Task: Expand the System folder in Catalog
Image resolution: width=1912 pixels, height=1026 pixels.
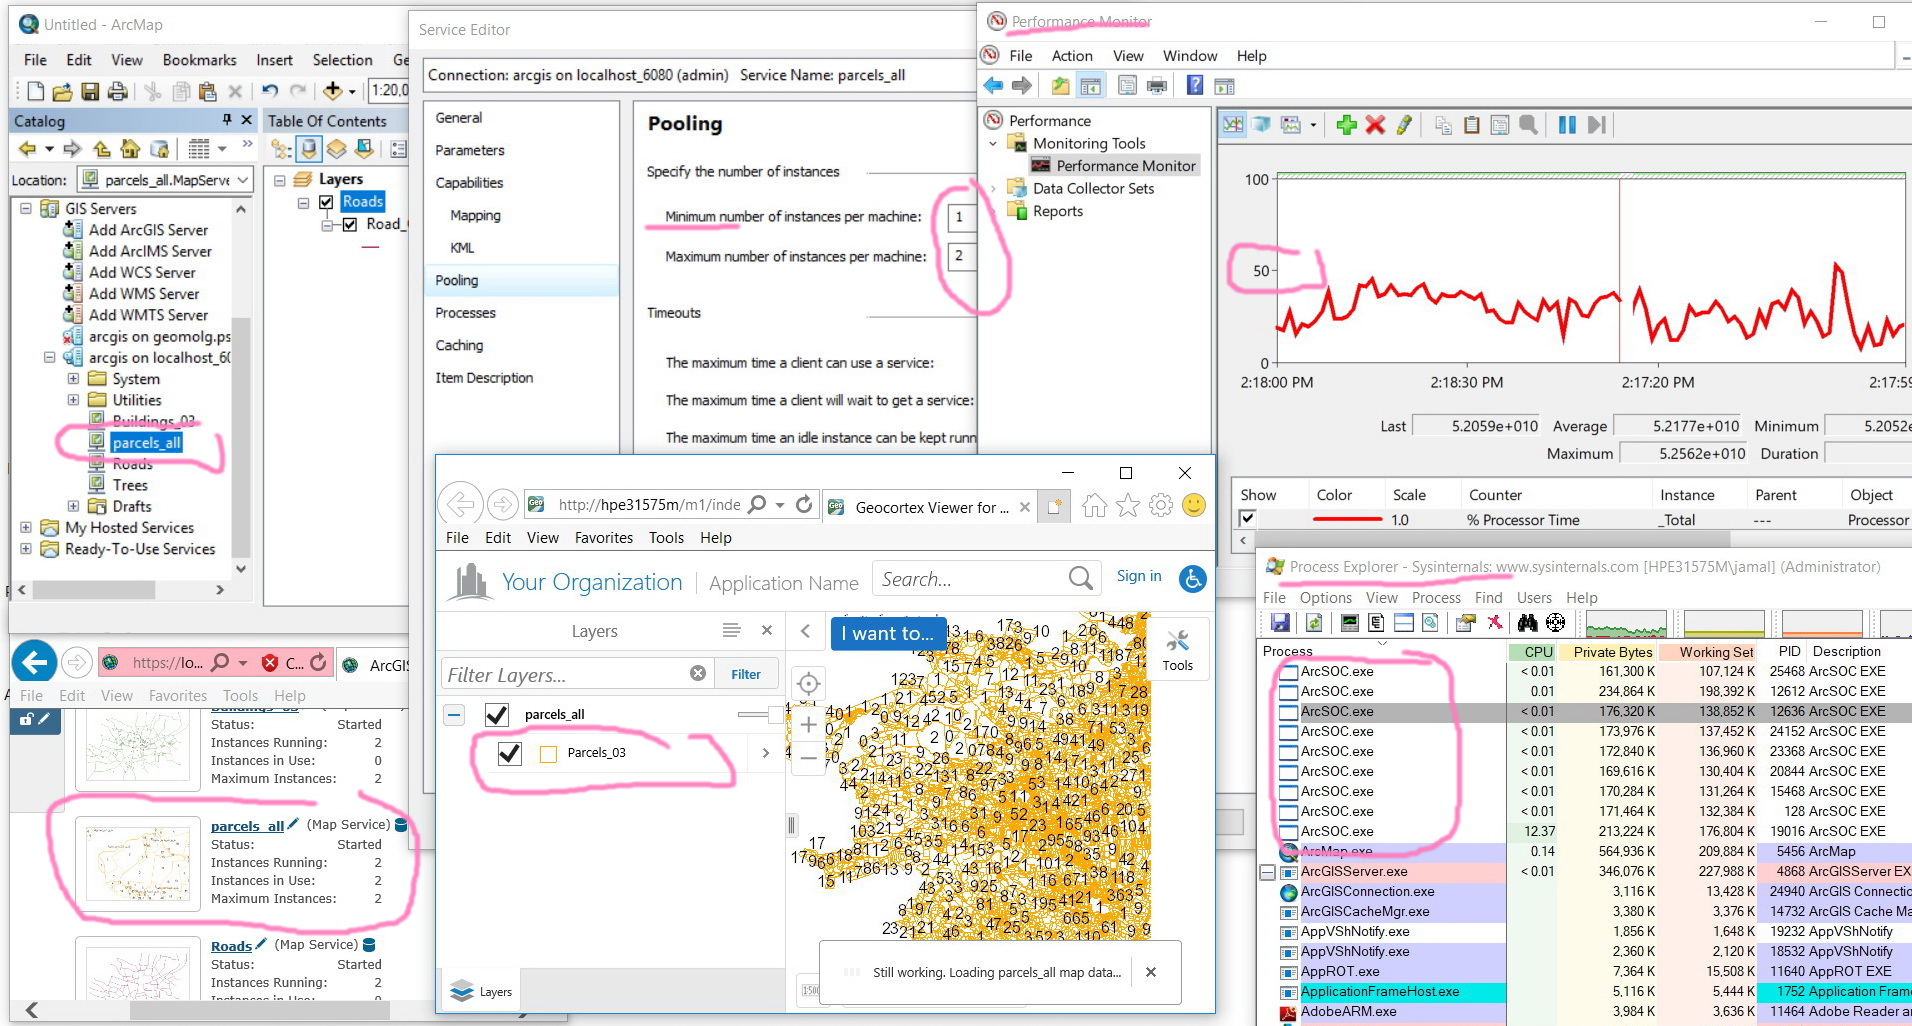Action: pyautogui.click(x=73, y=379)
